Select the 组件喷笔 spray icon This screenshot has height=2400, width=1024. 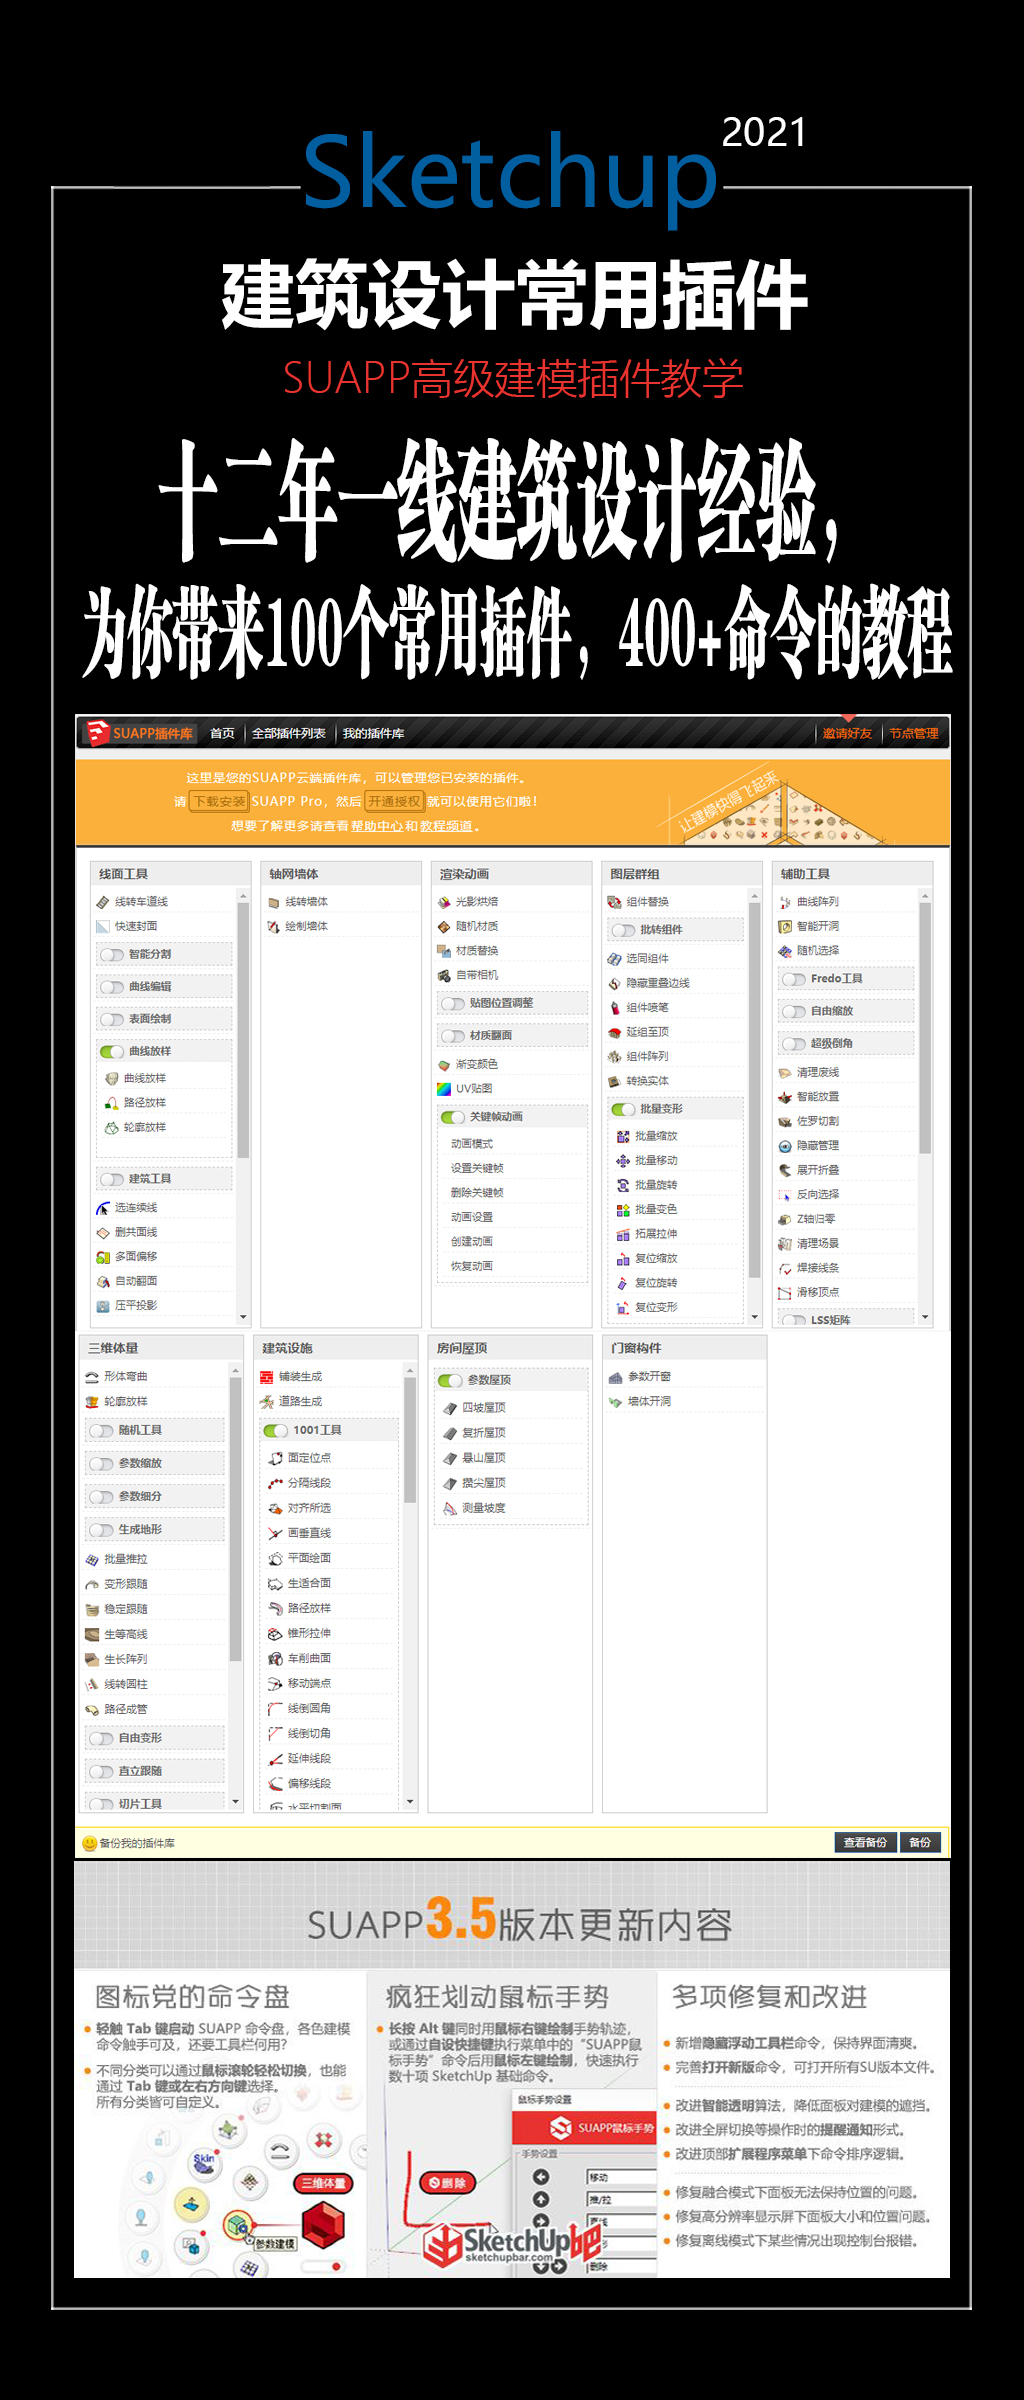(x=614, y=1008)
